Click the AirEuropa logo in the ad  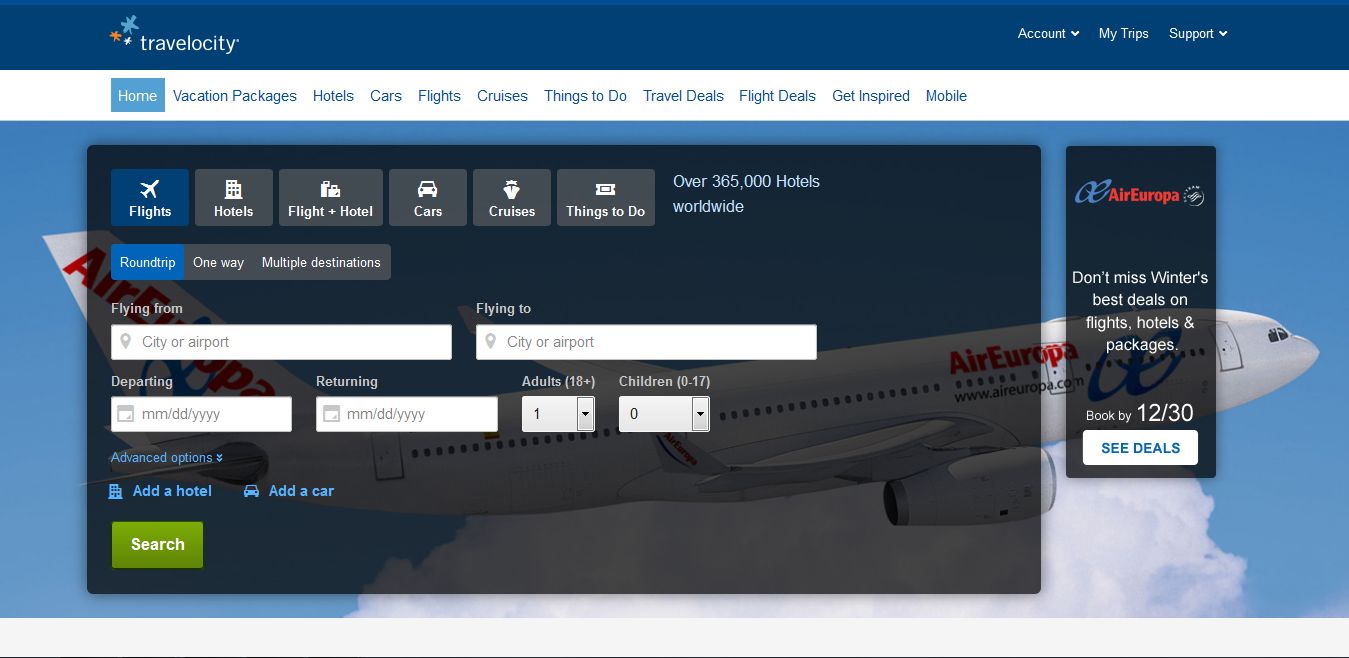pyautogui.click(x=1140, y=194)
